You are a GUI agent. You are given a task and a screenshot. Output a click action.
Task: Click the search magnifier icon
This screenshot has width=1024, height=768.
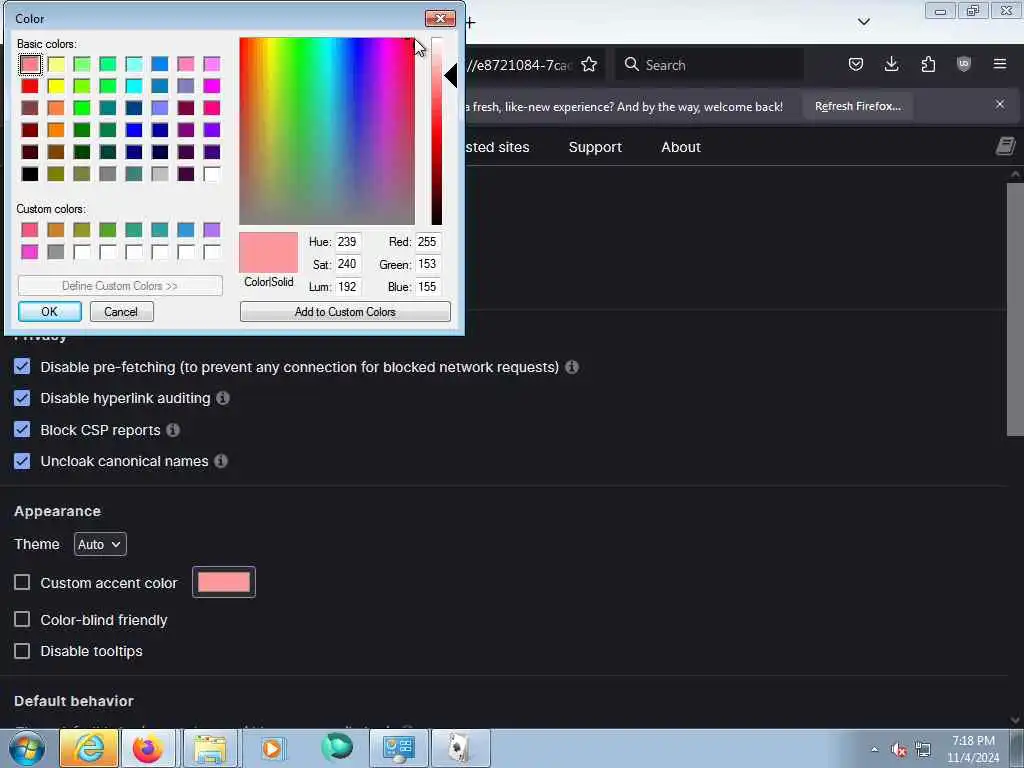click(632, 64)
